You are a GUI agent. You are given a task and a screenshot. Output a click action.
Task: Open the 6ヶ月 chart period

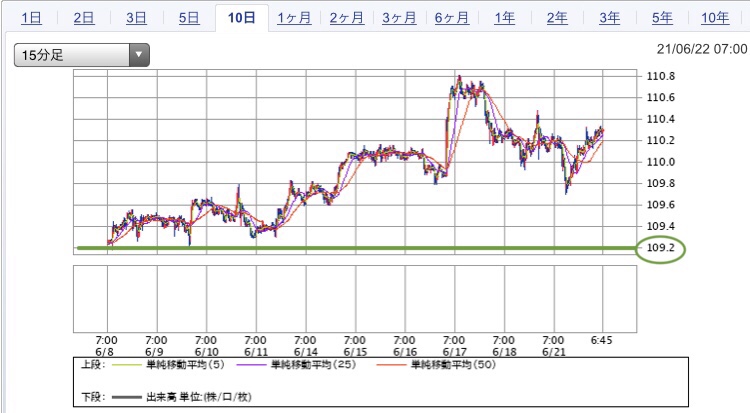tap(452, 18)
